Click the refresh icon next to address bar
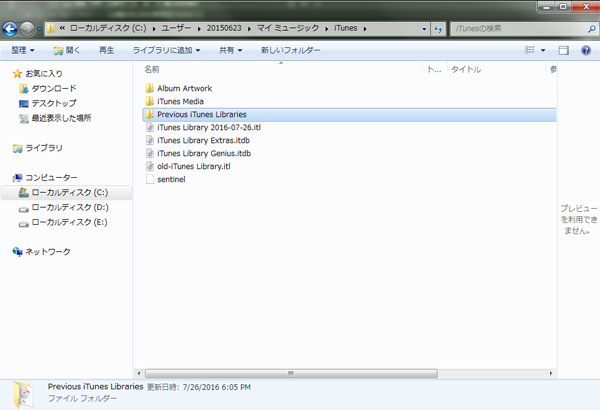The height and width of the screenshot is (410, 600). (438, 29)
